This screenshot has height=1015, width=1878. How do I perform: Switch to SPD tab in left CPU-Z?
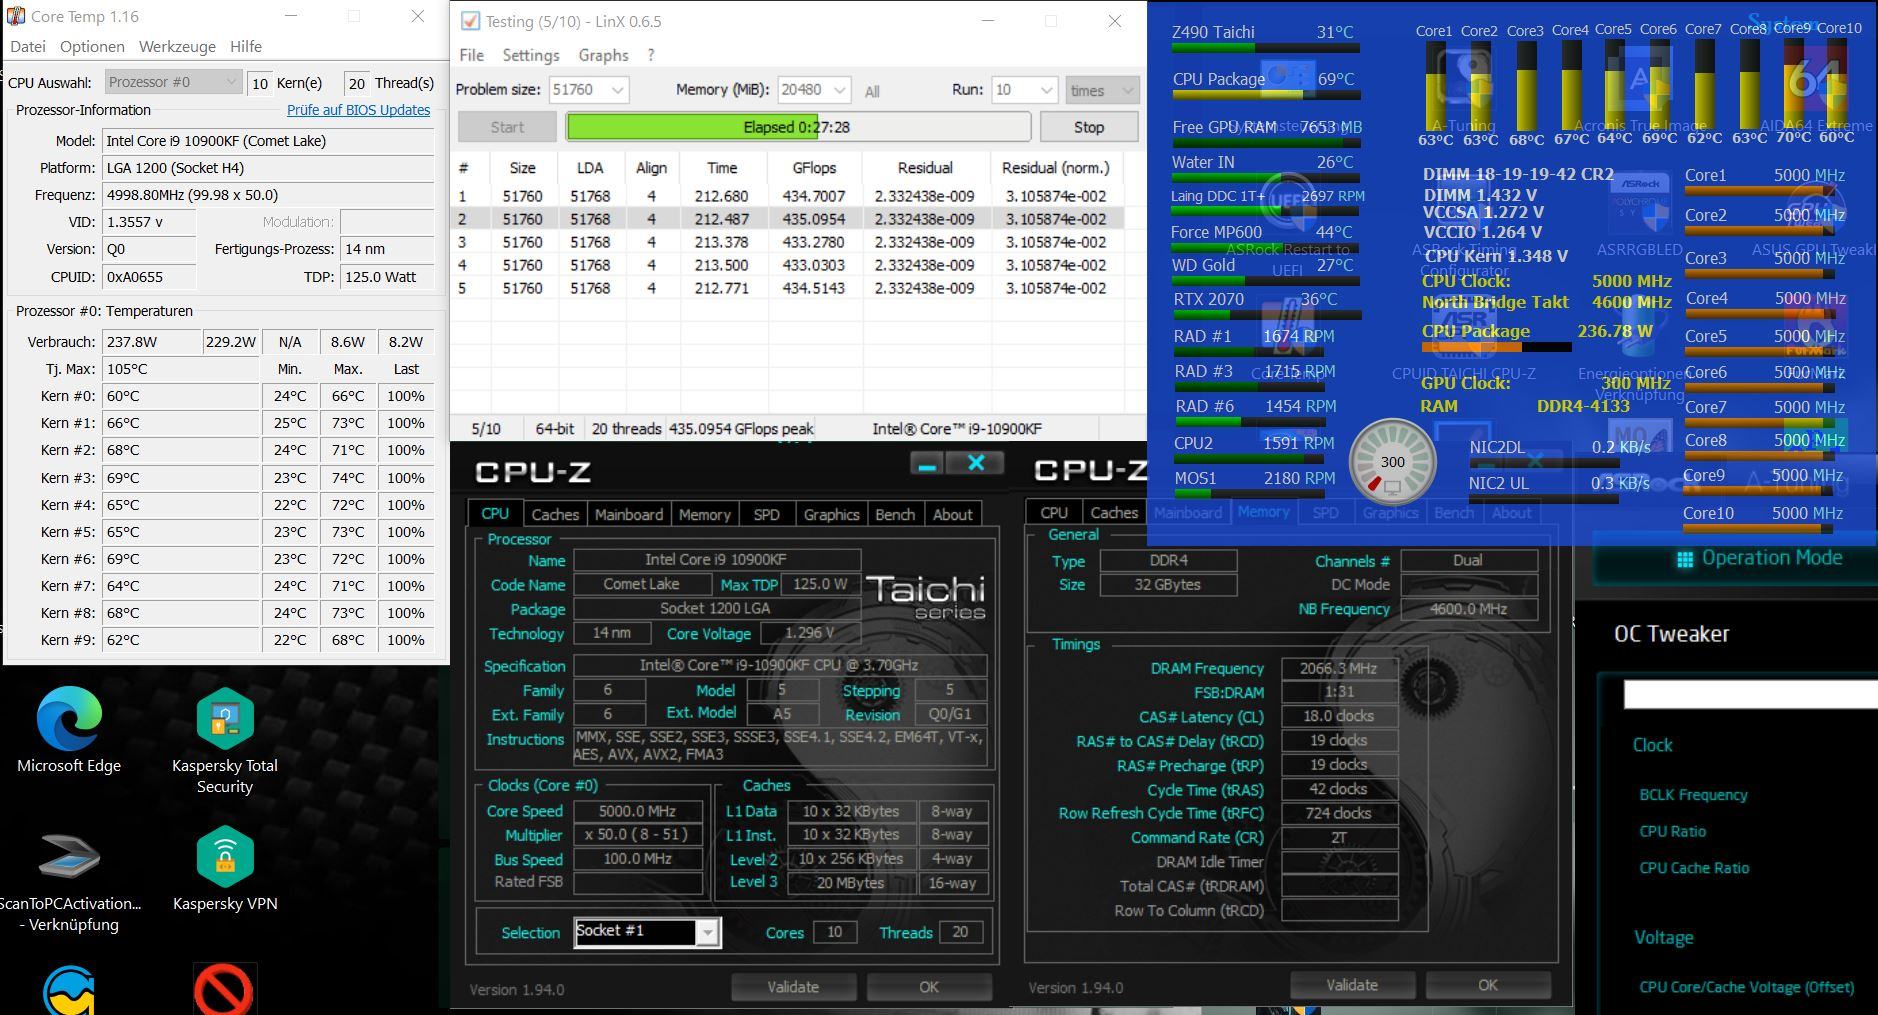click(x=767, y=514)
